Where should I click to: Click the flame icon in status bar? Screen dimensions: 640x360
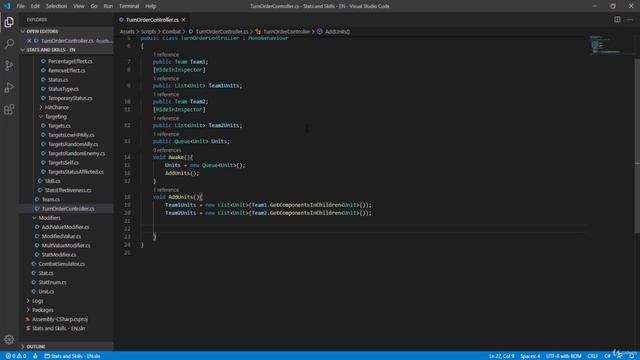pos(35,356)
